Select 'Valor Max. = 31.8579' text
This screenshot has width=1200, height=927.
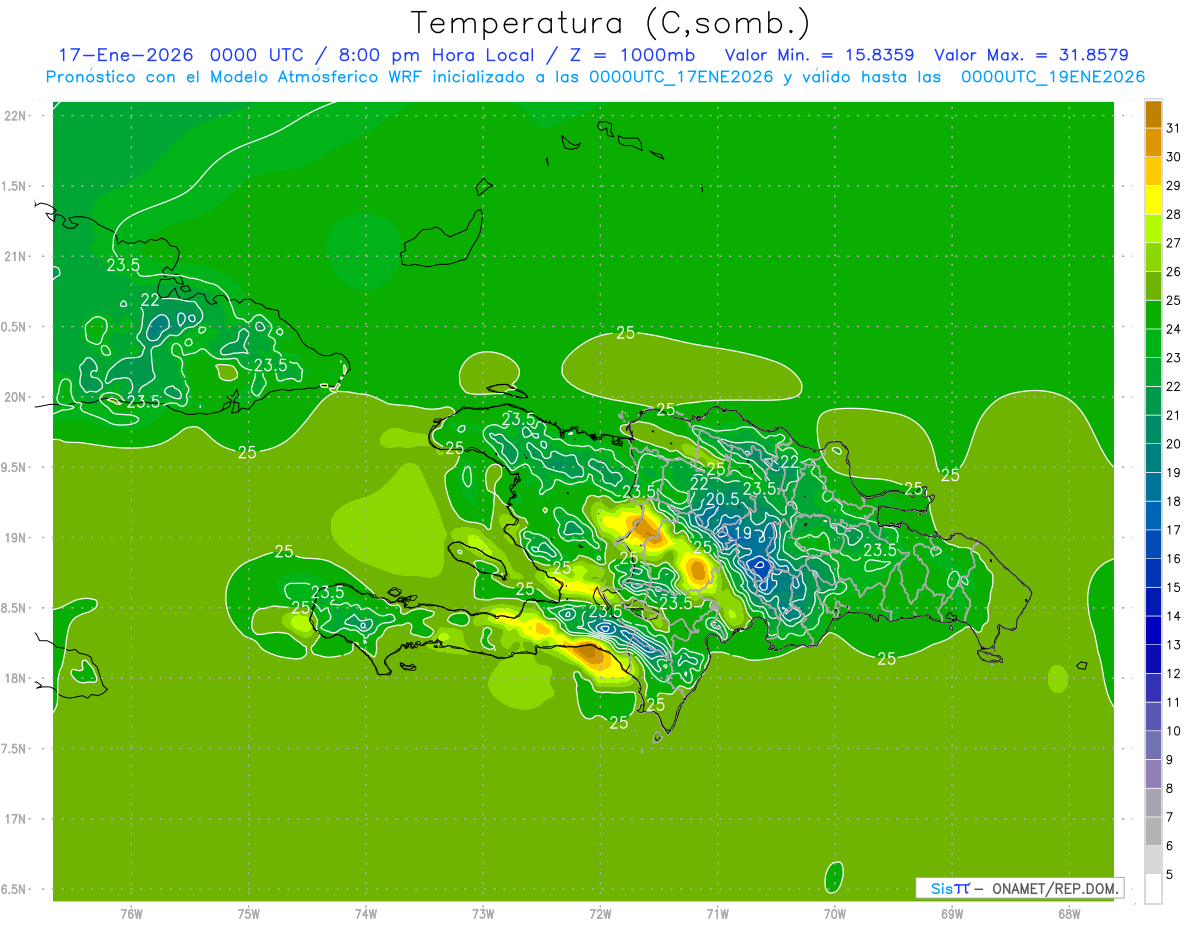[1031, 55]
